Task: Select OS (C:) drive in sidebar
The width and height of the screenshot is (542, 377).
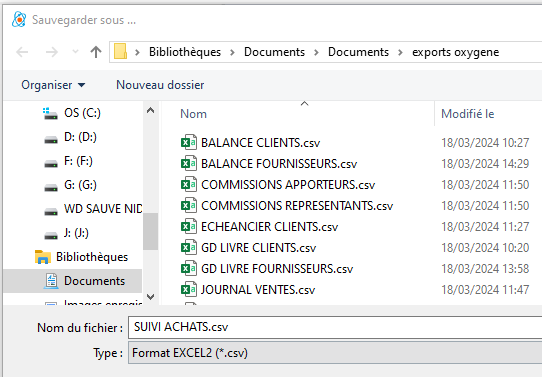Action: point(82,113)
